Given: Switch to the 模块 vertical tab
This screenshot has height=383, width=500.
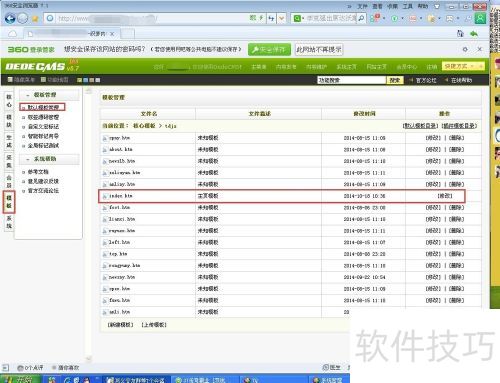Looking at the screenshot, I should click(9, 121).
